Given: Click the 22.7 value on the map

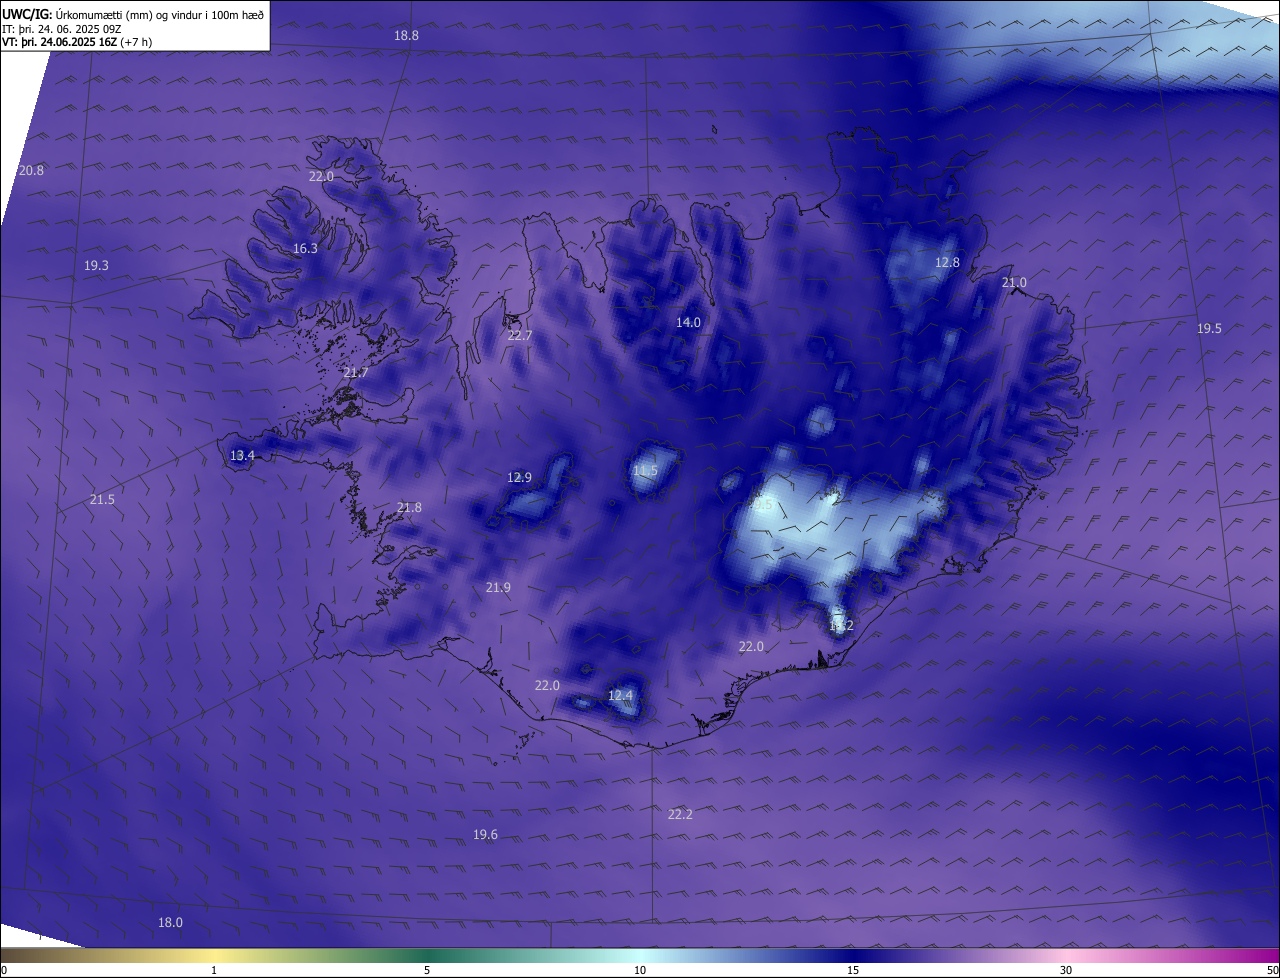Looking at the screenshot, I should pos(520,336).
